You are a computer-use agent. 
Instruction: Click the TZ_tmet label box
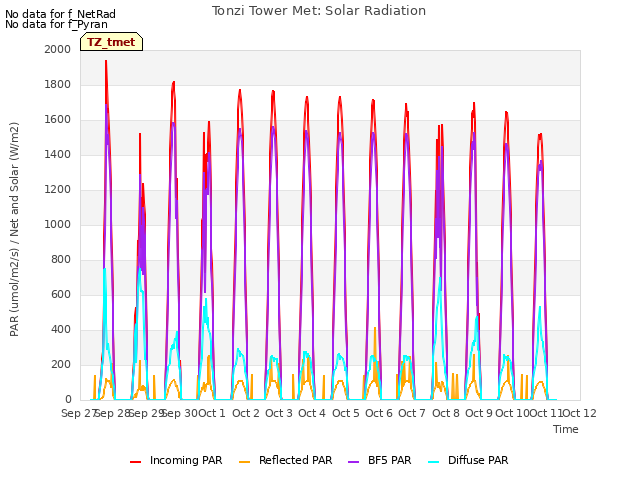[111, 42]
